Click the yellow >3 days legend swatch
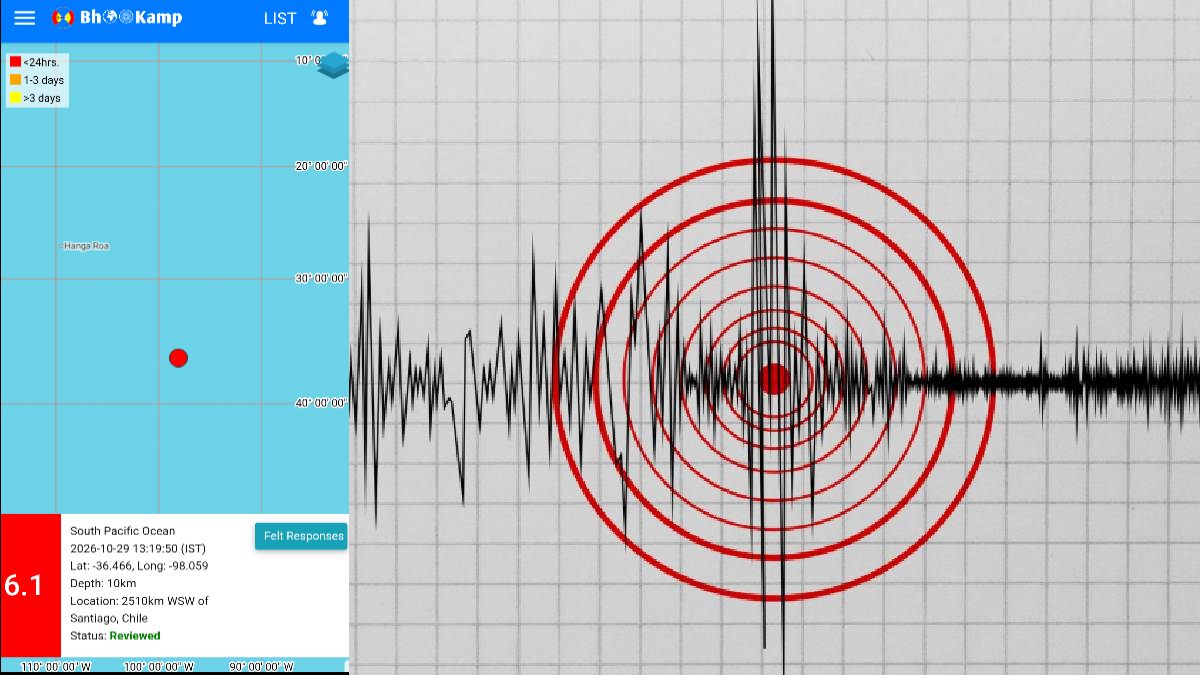The height and width of the screenshot is (675, 1200). (15, 98)
